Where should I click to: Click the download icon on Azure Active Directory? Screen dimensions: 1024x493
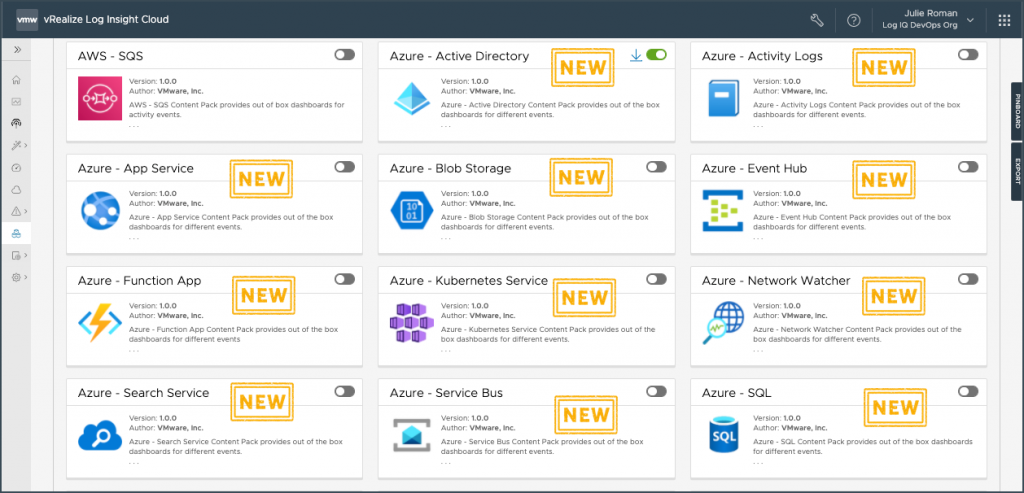(635, 55)
